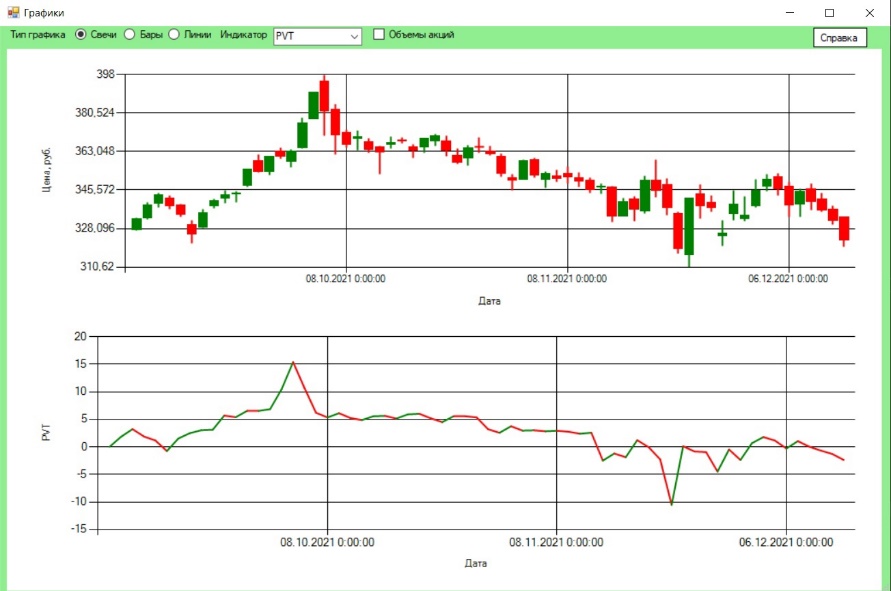Click the PVT line trough near -10
Viewport: 891px width, 591px height.
[x=672, y=503]
